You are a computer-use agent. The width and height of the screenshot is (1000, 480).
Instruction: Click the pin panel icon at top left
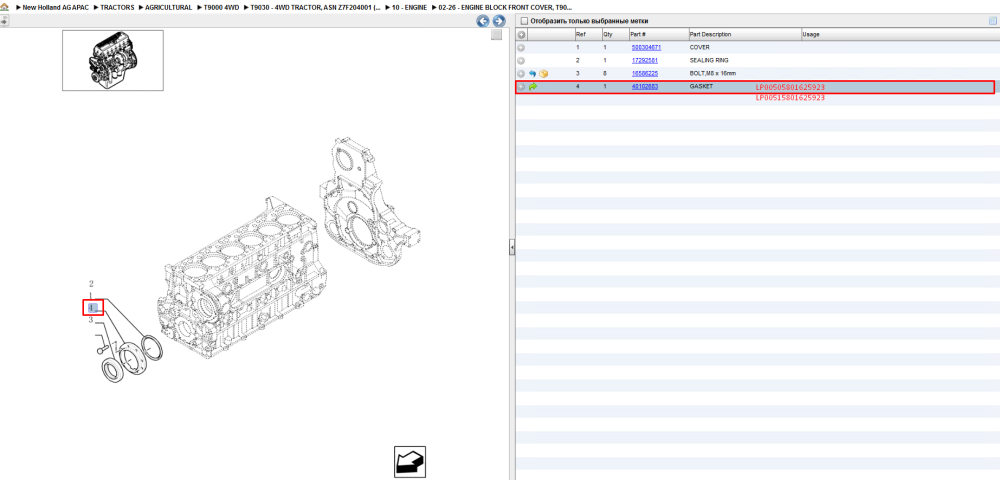[x=4, y=20]
